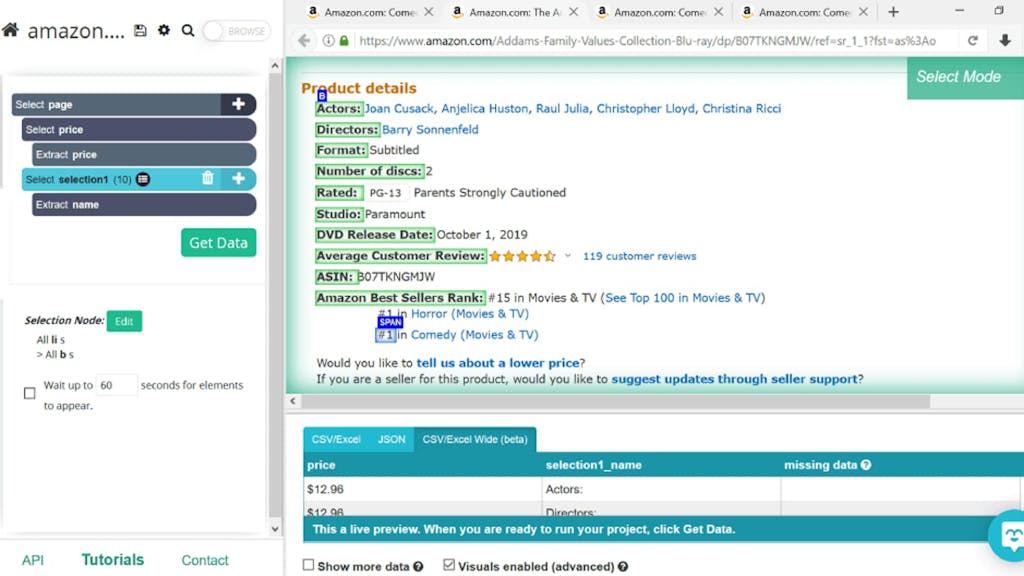
Task: Open the 'Extract price' command
Action: 144,155
